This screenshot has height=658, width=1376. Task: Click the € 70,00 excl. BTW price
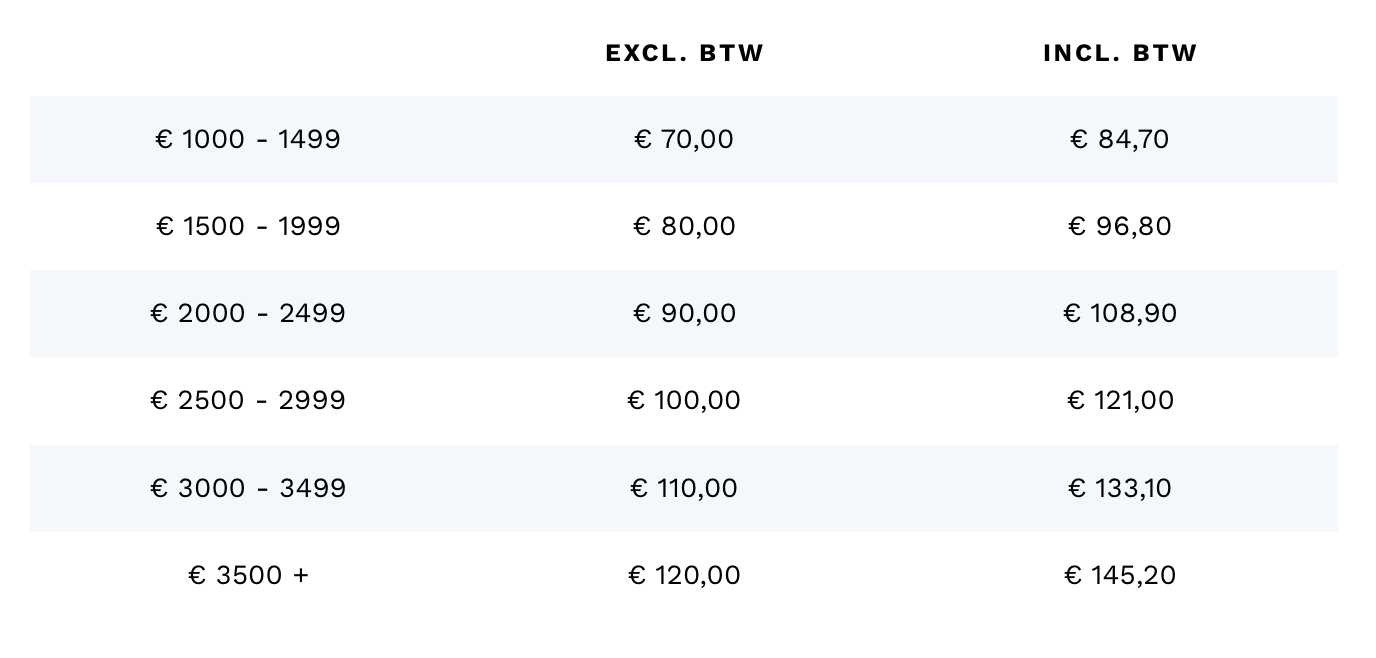coord(684,139)
